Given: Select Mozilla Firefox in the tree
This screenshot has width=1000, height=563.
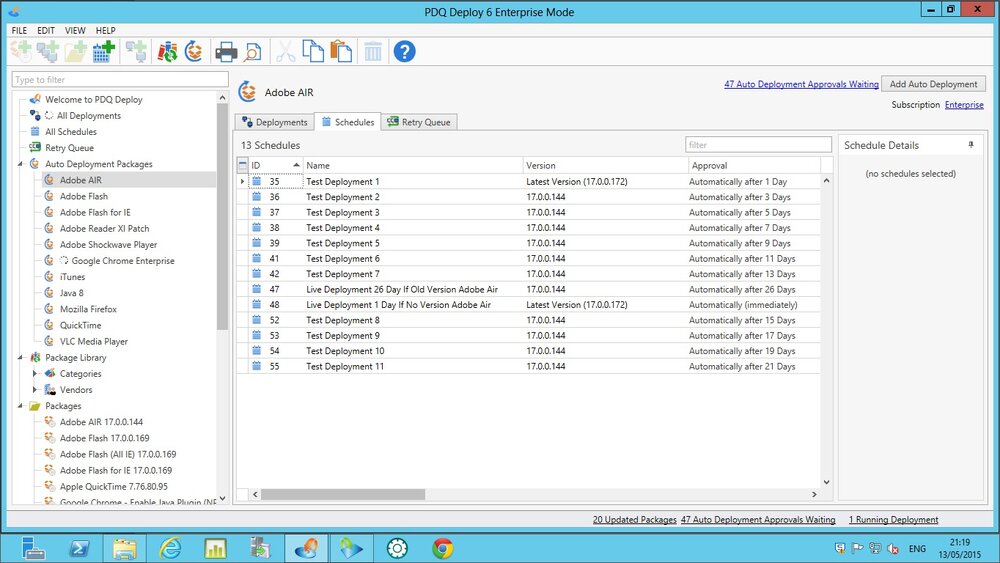Looking at the screenshot, I should tap(88, 309).
